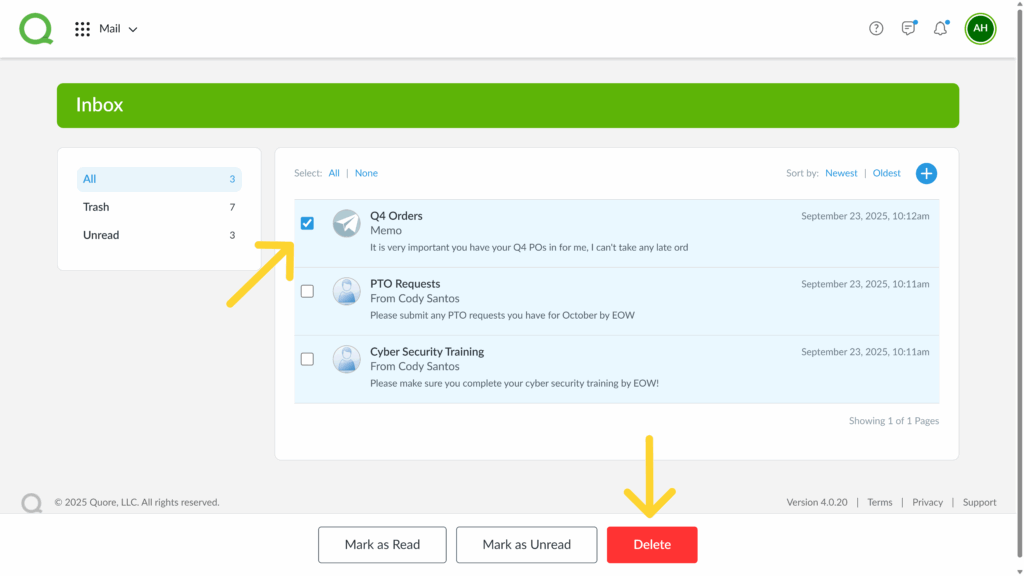
Task: Switch to the Unread folder
Action: tap(101, 235)
